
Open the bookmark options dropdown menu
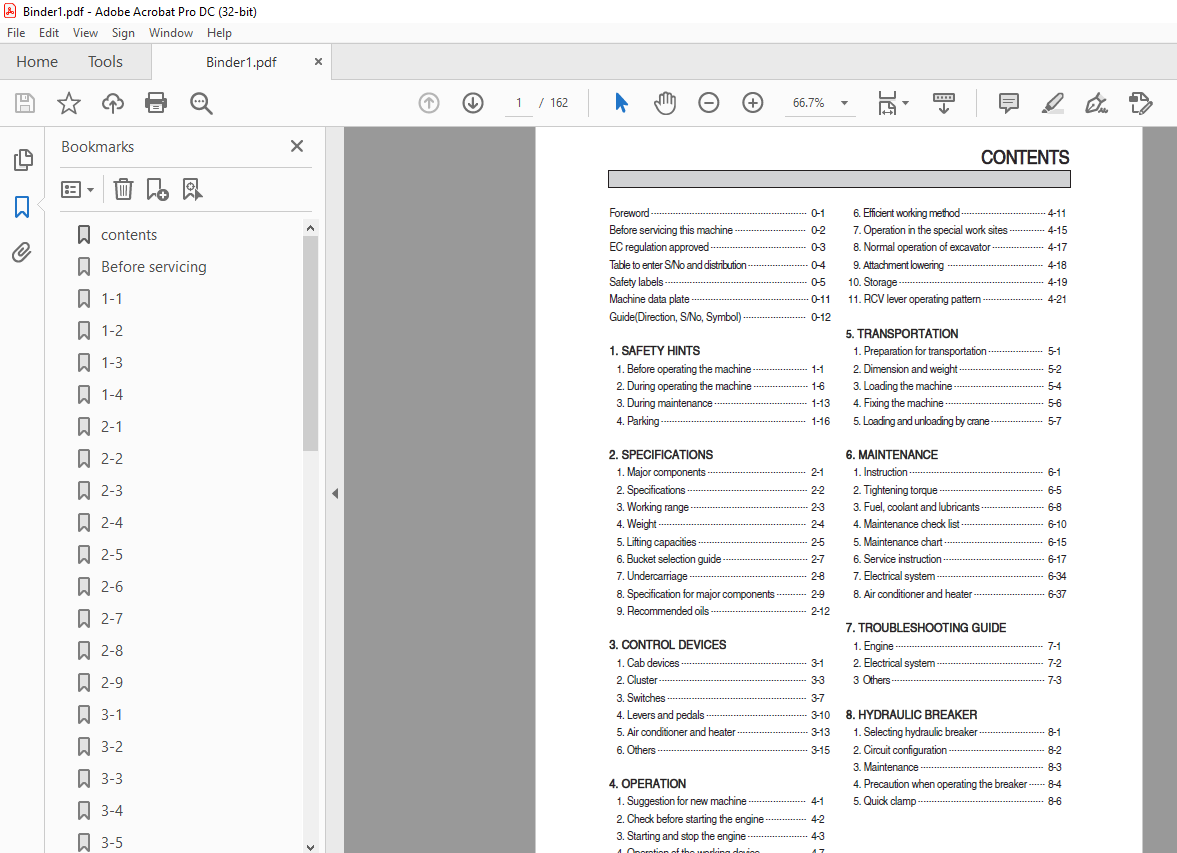click(x=77, y=189)
